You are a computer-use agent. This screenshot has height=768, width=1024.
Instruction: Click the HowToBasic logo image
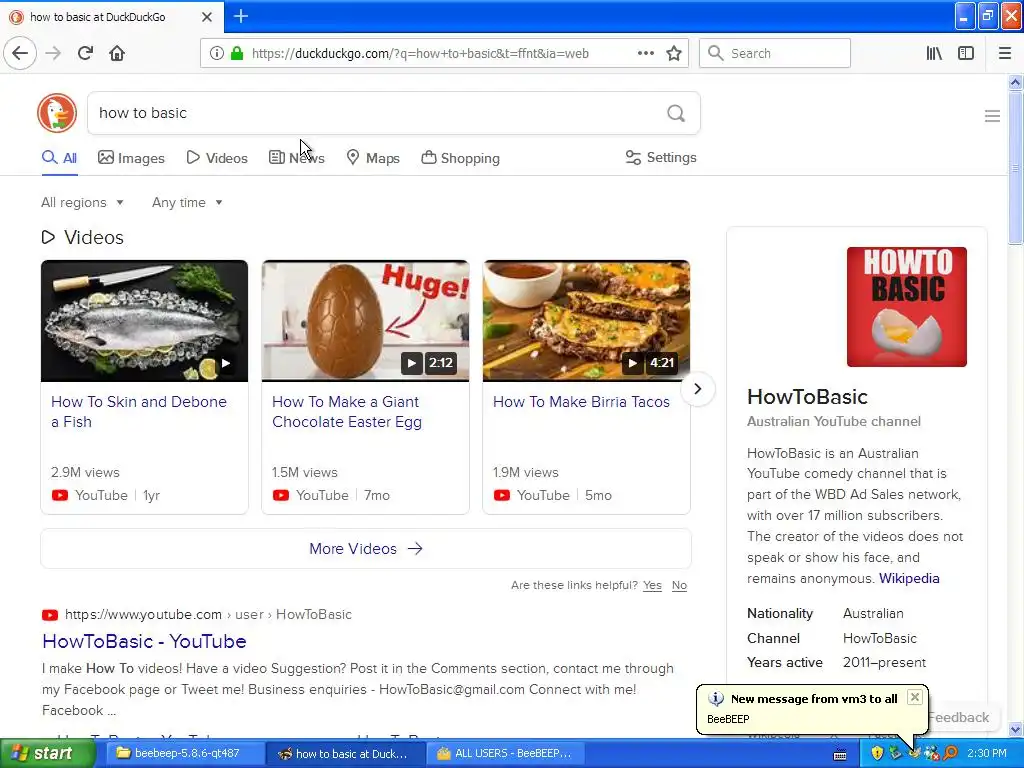[906, 307]
